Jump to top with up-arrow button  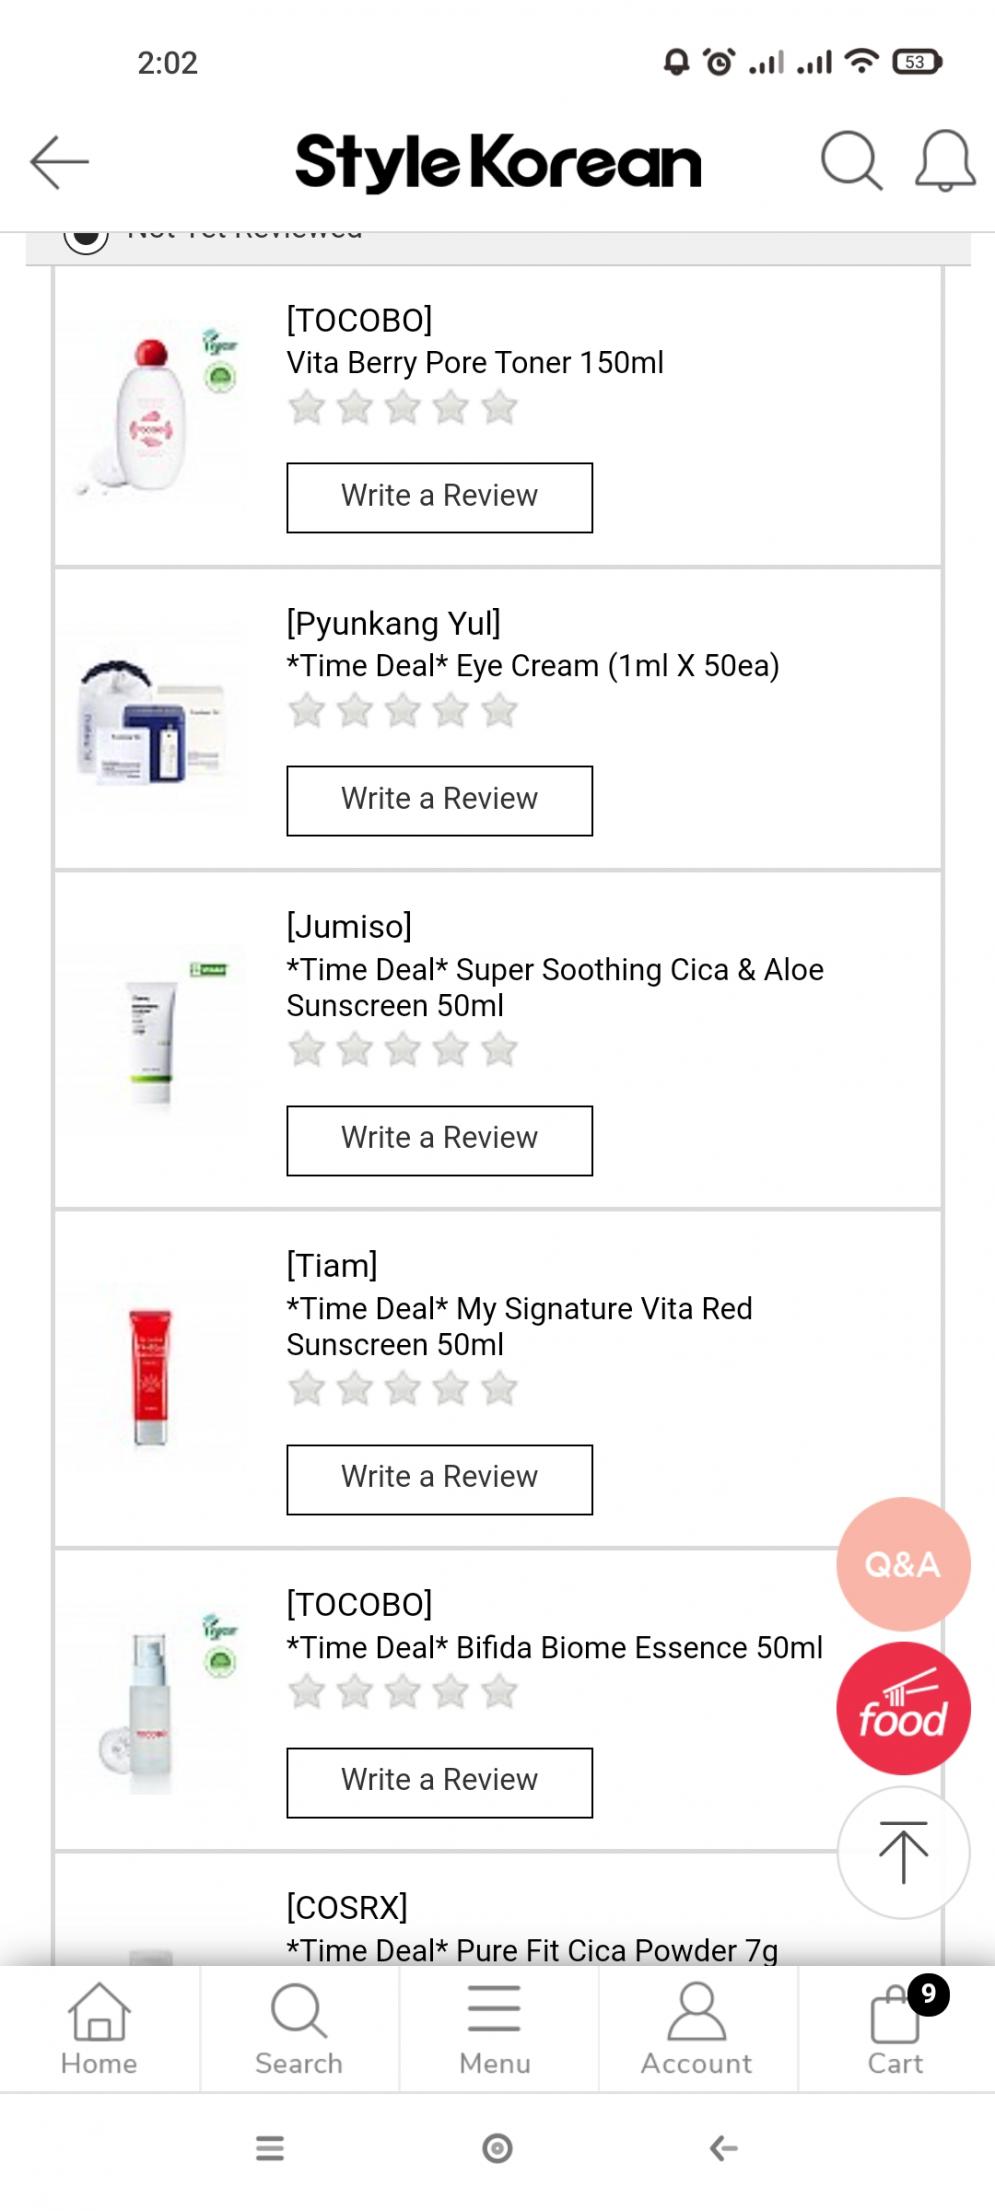coord(903,1852)
